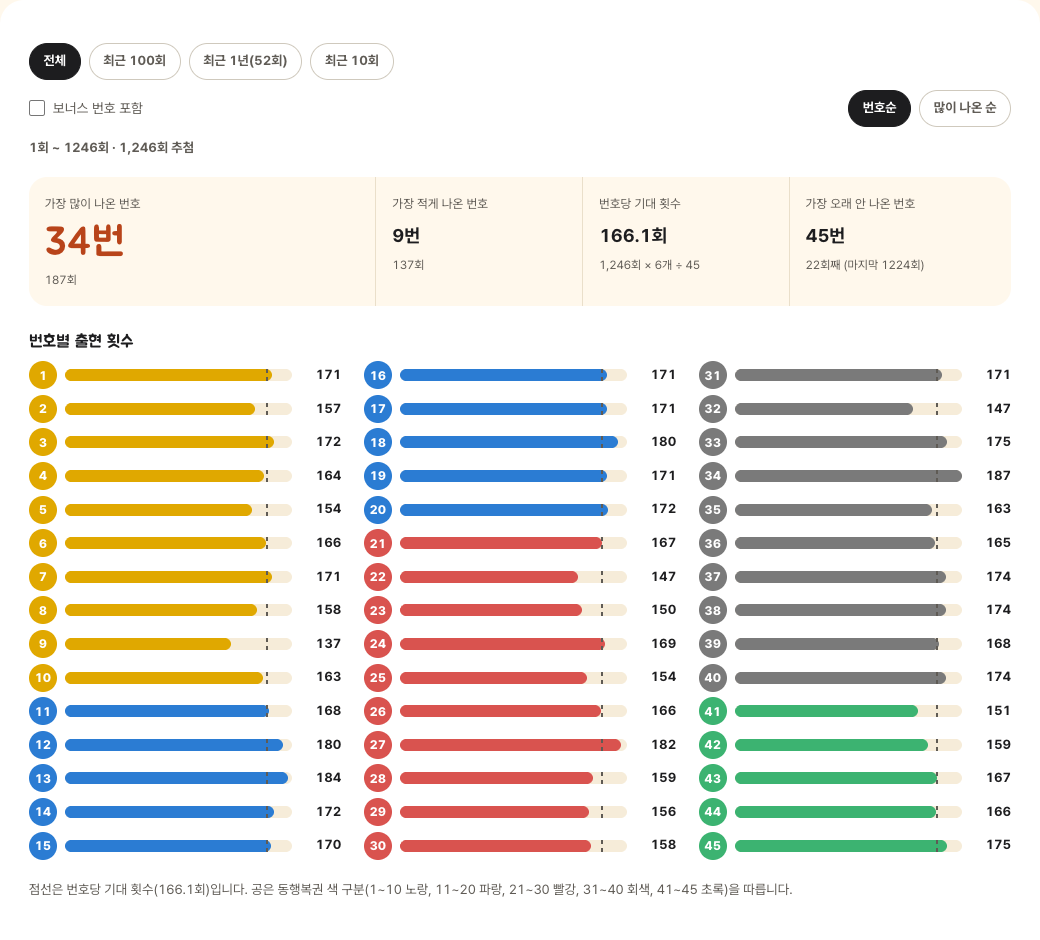Select the 전체 filter tab
Viewport: 1040px width, 940px height.
pyautogui.click(x=54, y=61)
